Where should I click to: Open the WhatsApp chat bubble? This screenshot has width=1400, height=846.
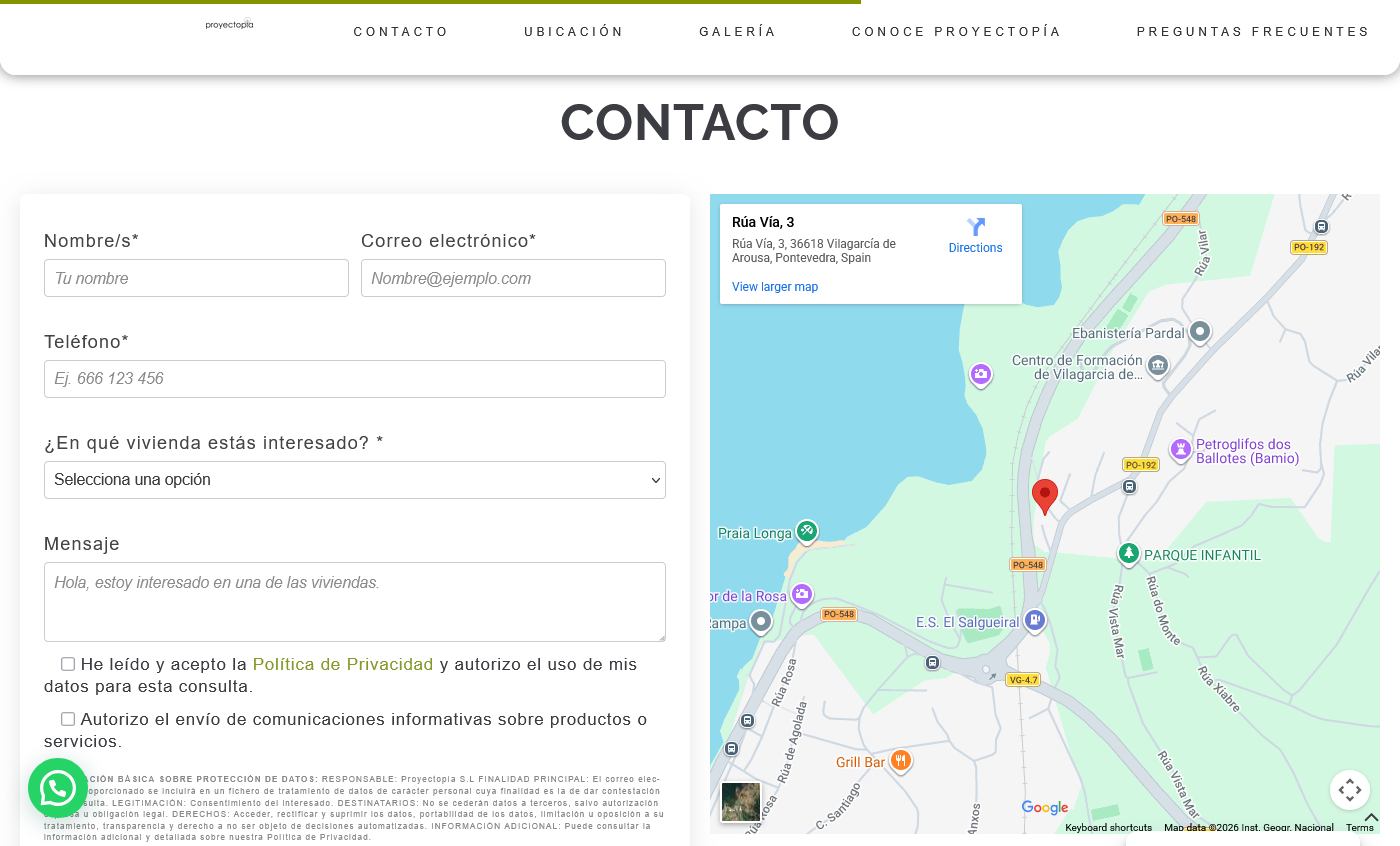coord(57,788)
